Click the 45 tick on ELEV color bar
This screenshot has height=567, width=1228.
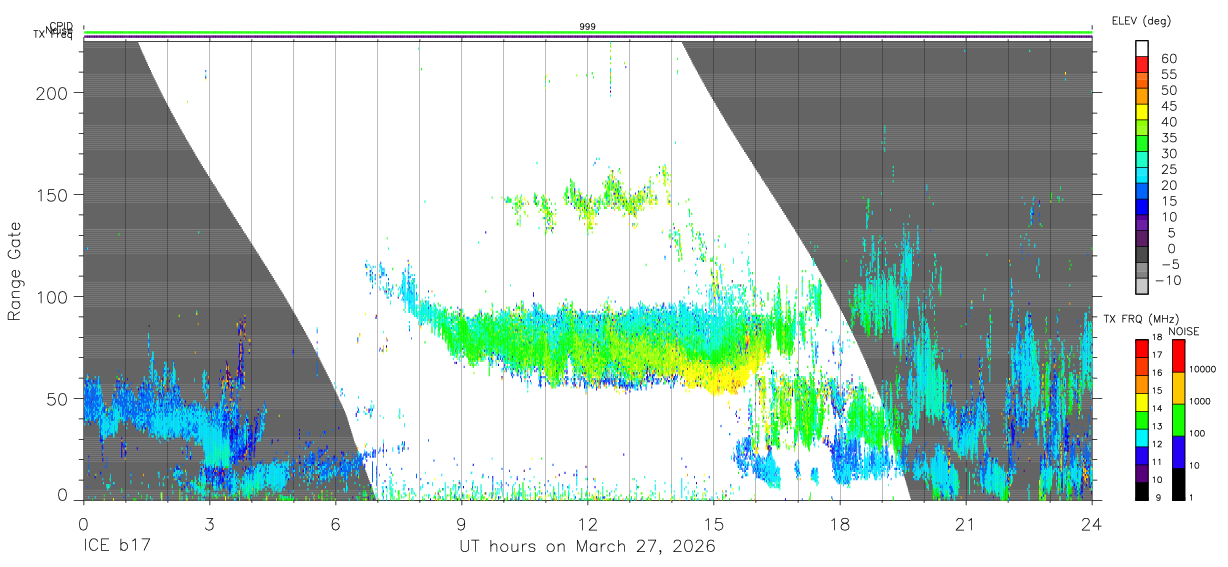pos(1169,107)
